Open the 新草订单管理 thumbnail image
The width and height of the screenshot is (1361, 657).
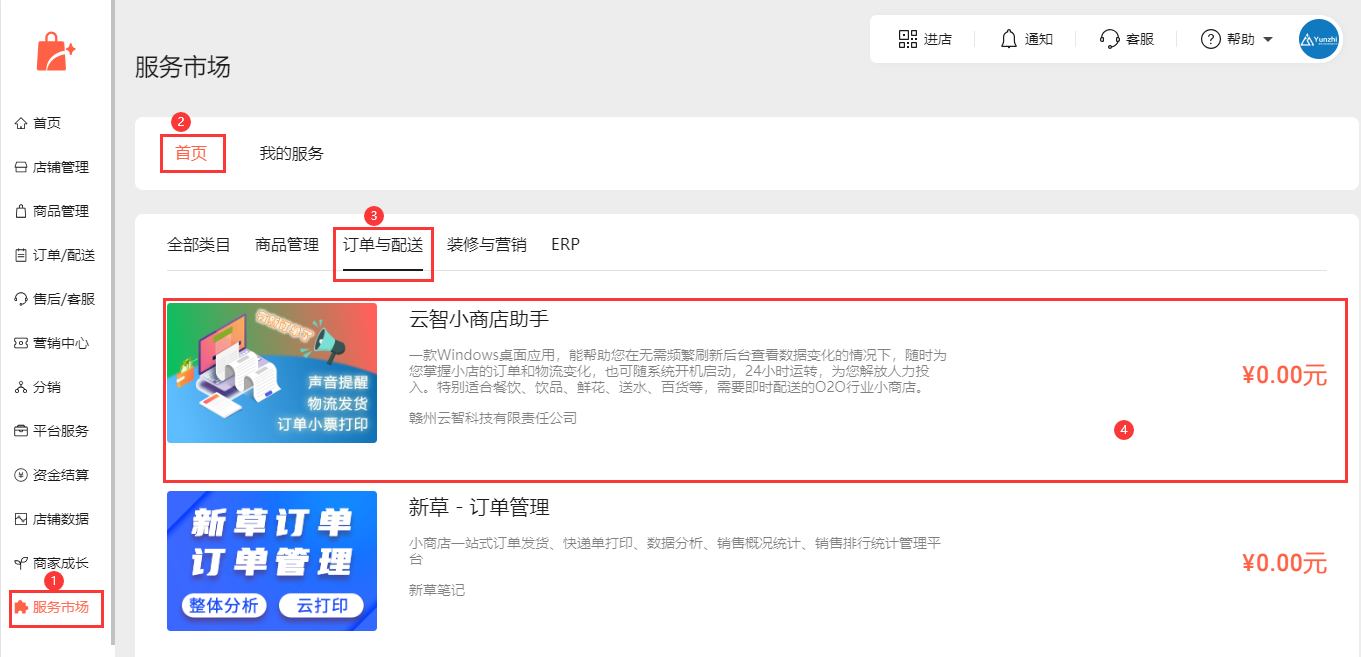click(272, 561)
